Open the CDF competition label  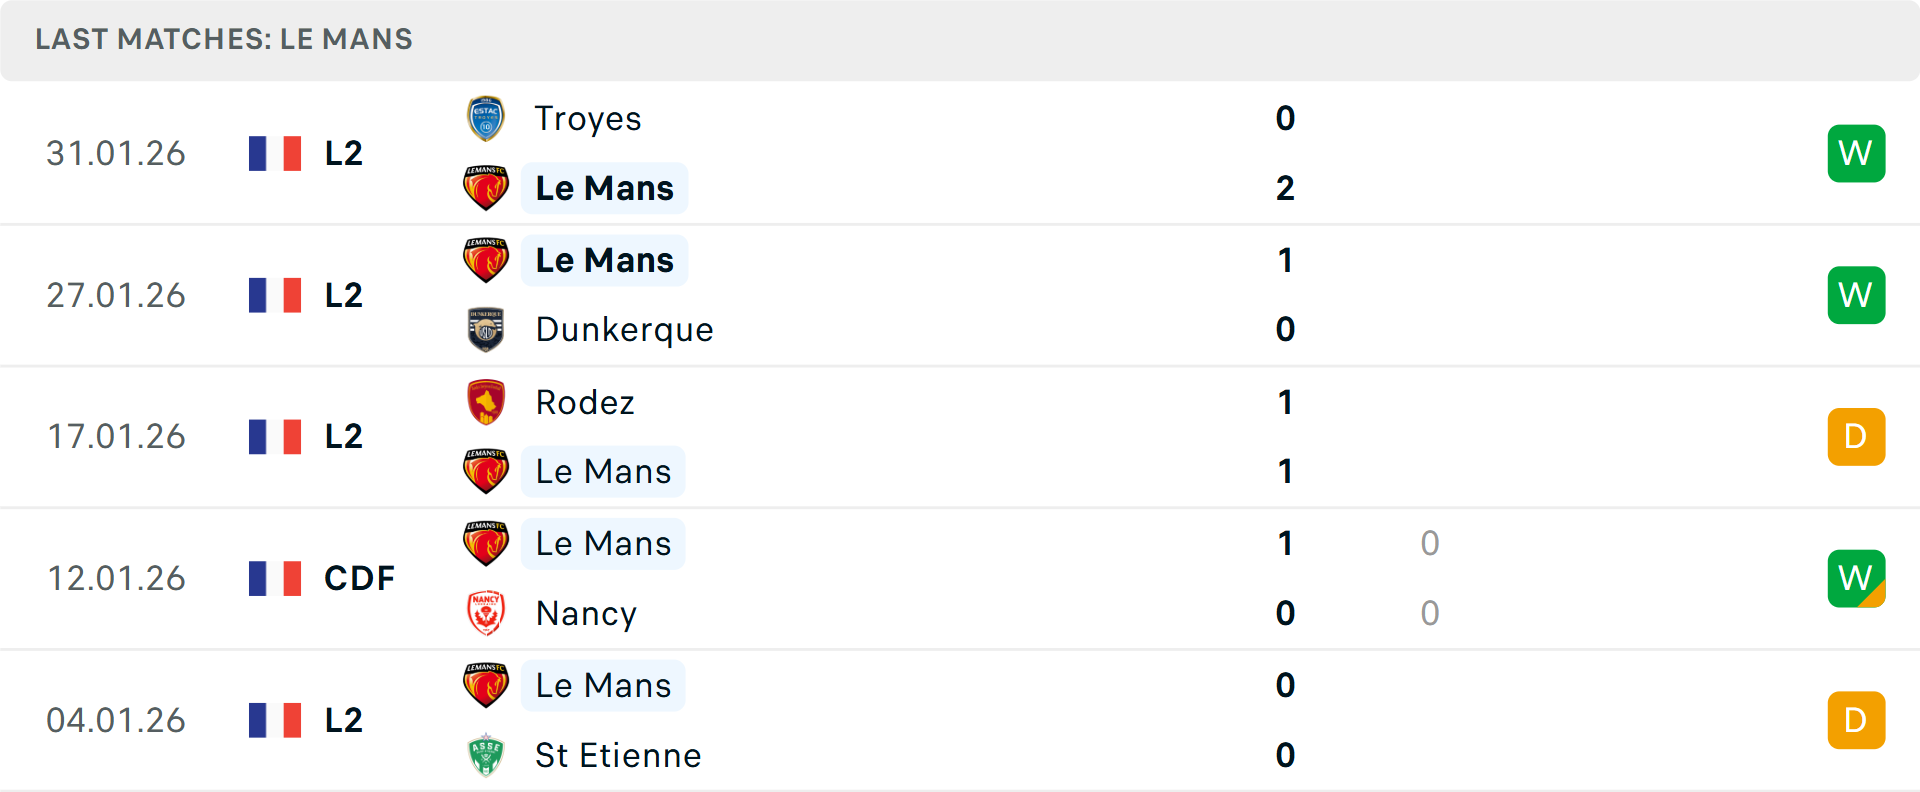pyautogui.click(x=359, y=578)
